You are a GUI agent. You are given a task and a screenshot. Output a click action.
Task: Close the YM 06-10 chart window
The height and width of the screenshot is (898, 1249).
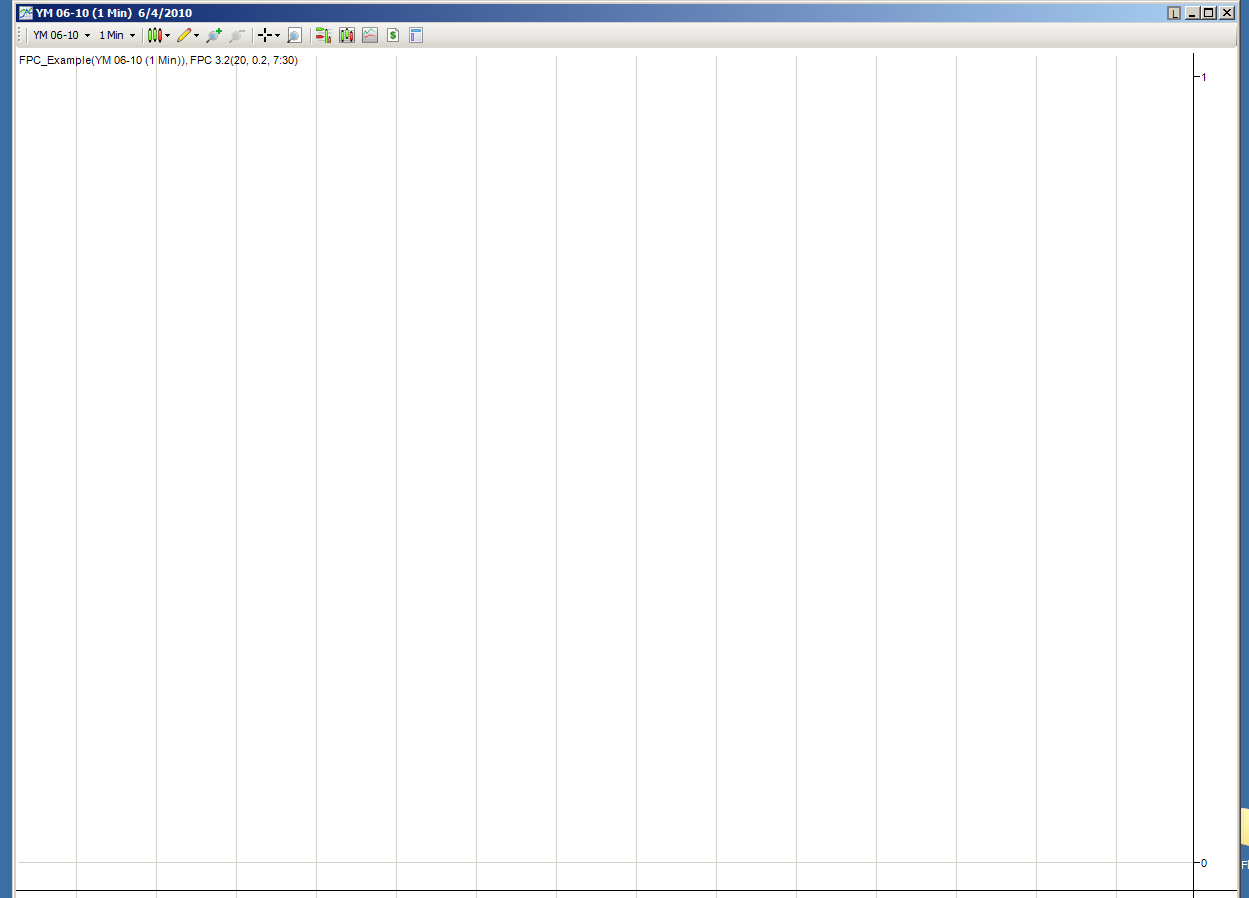[1226, 13]
